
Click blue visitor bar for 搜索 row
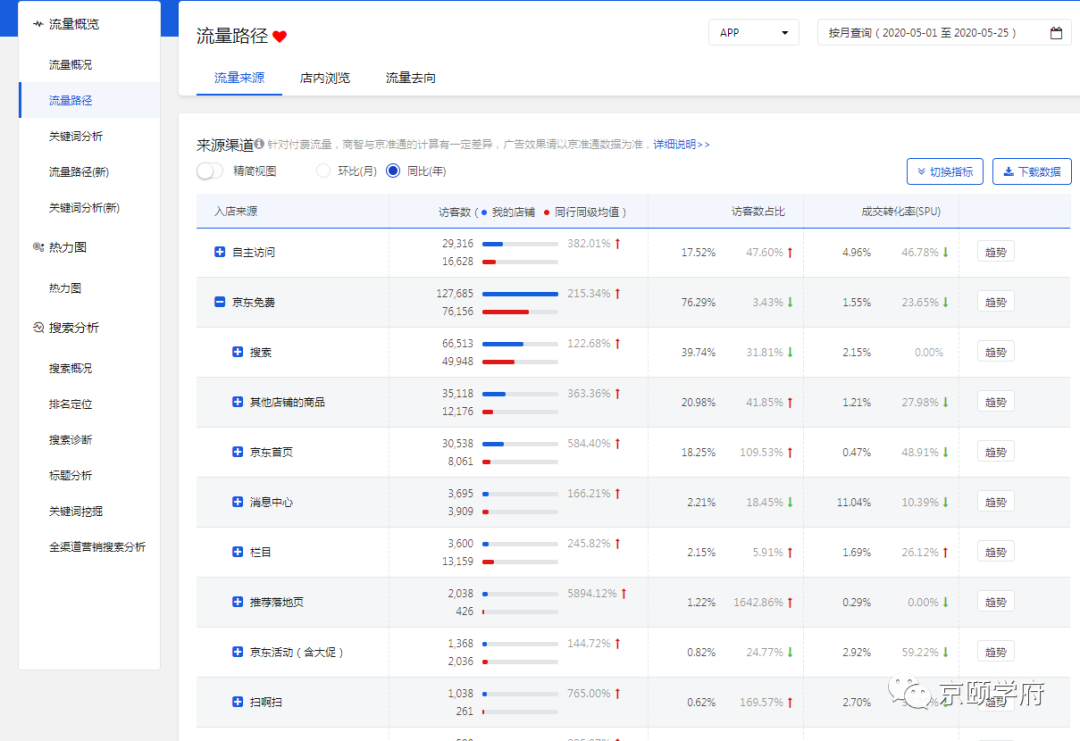503,344
